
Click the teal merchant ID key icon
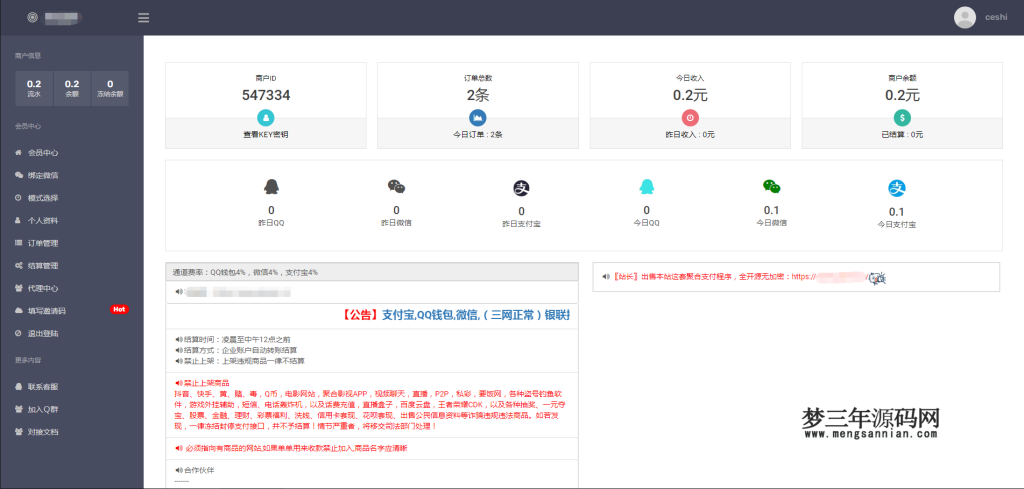266,118
